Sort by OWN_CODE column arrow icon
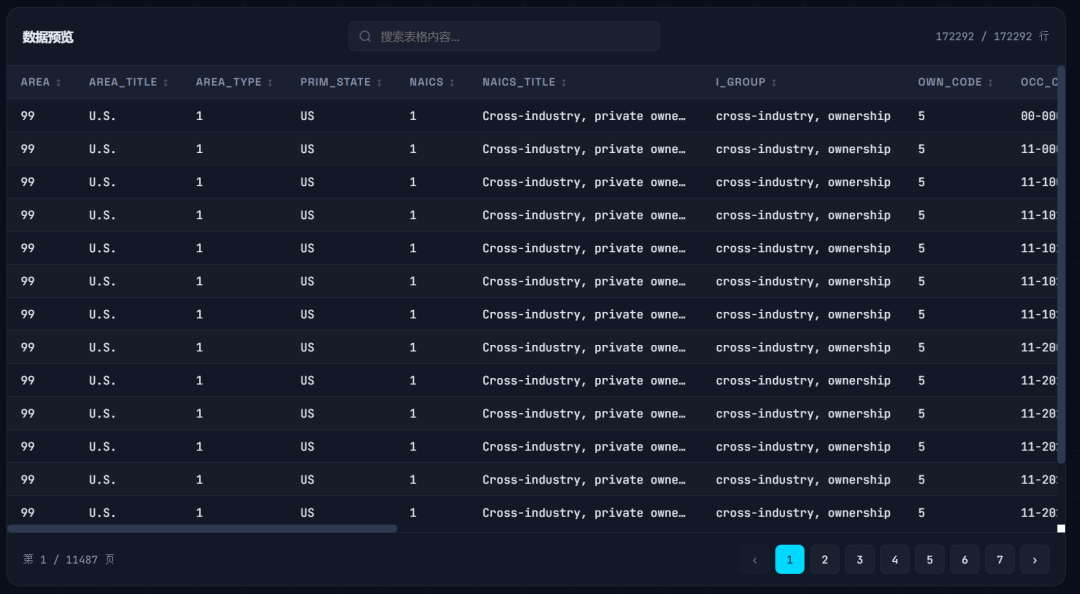The image size is (1080, 594). click(990, 83)
